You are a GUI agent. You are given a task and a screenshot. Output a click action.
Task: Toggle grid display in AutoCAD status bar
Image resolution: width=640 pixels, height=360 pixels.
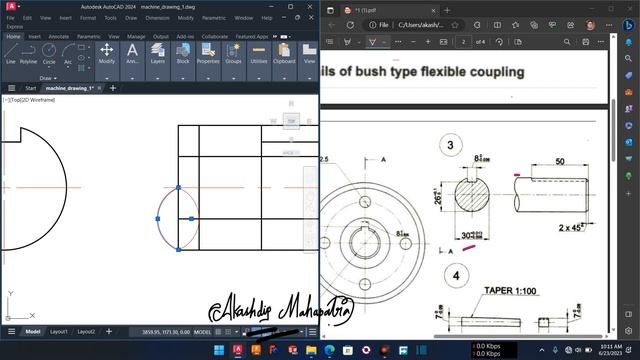click(218, 332)
